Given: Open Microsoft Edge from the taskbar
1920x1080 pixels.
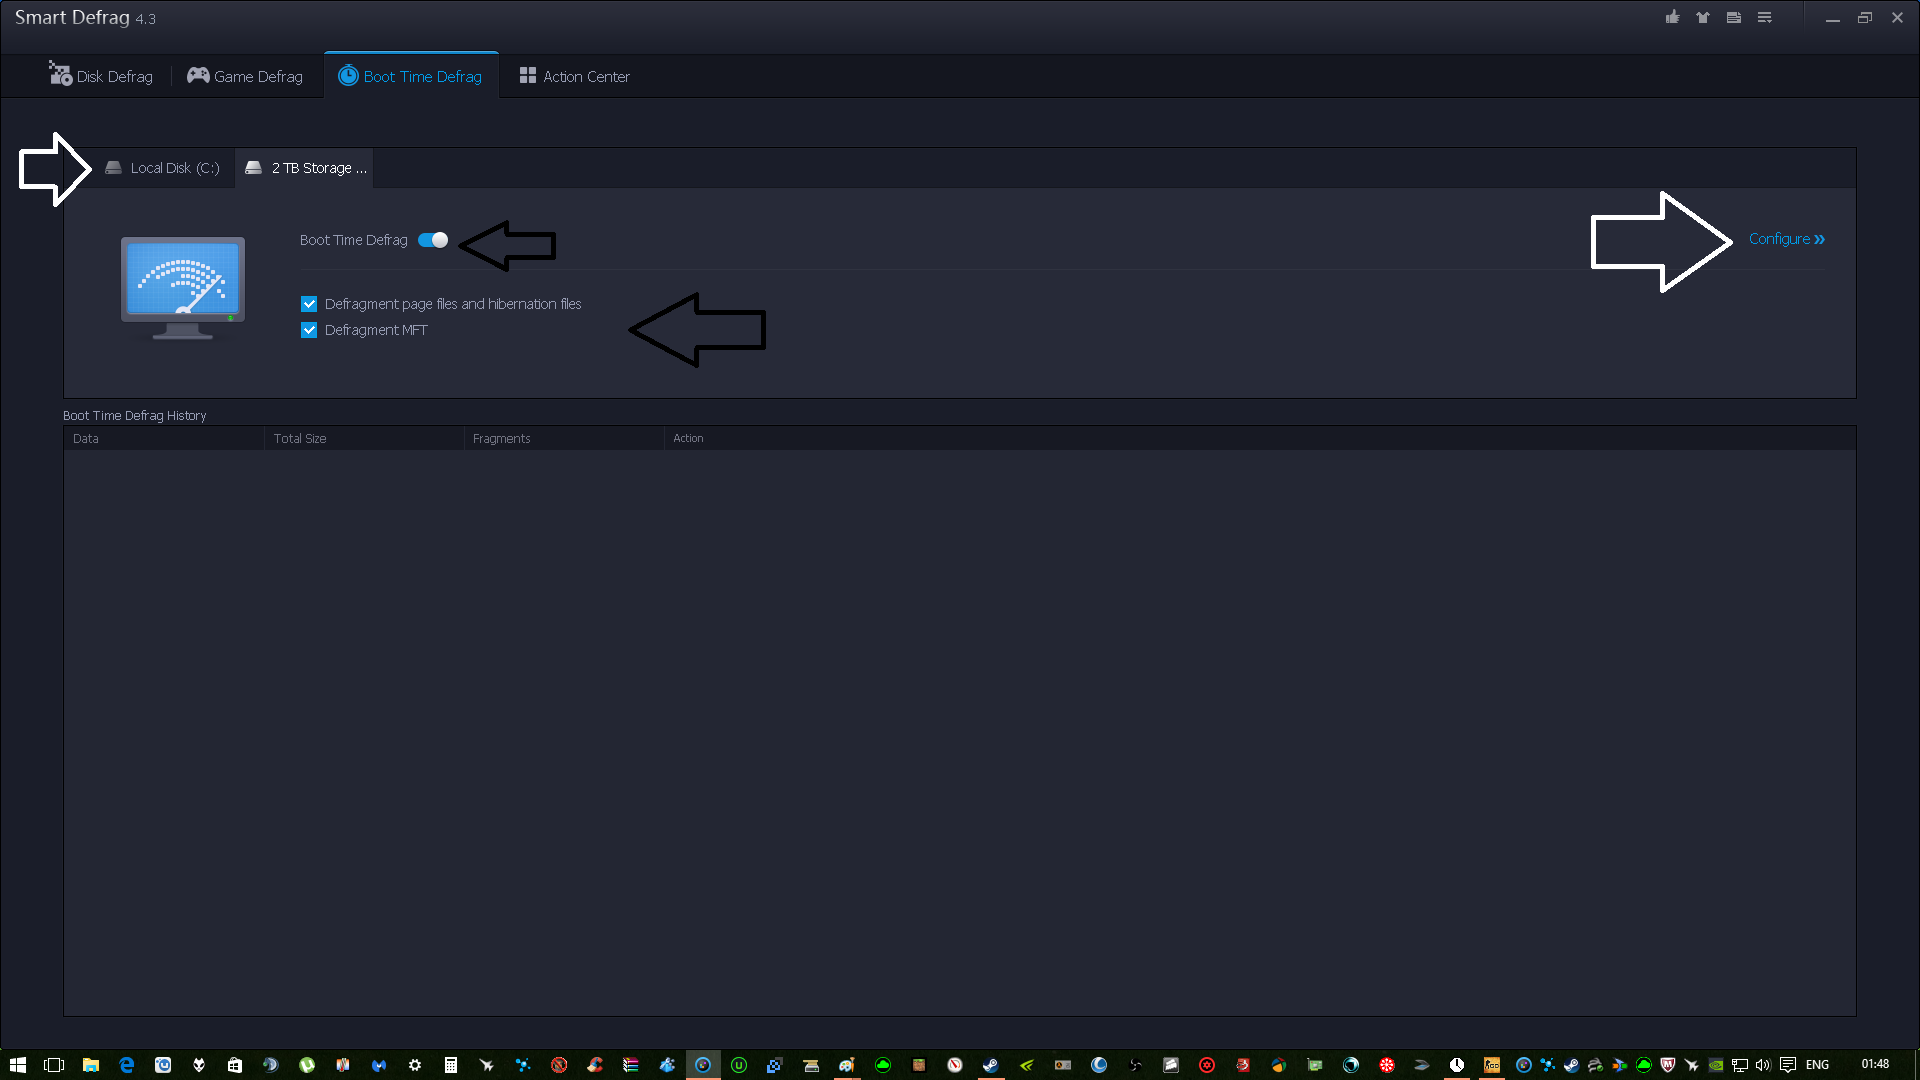Looking at the screenshot, I should [127, 1065].
